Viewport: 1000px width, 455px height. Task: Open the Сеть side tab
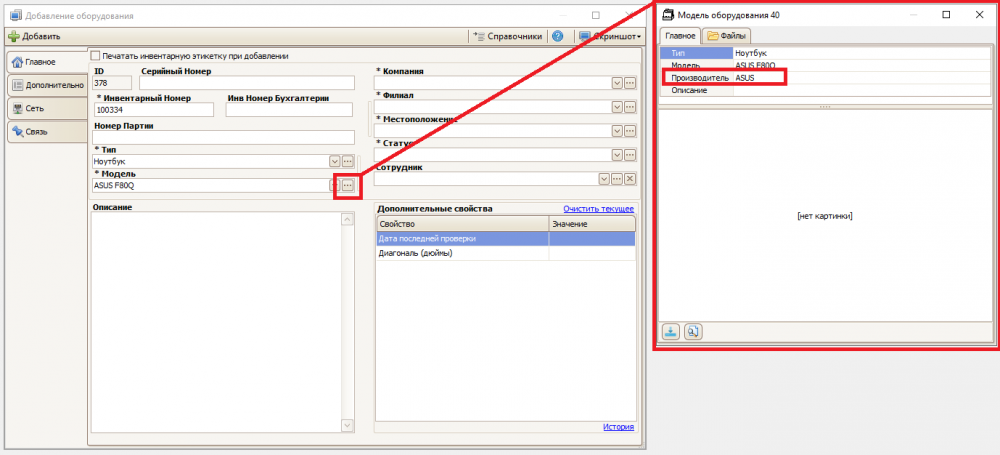(x=48, y=108)
